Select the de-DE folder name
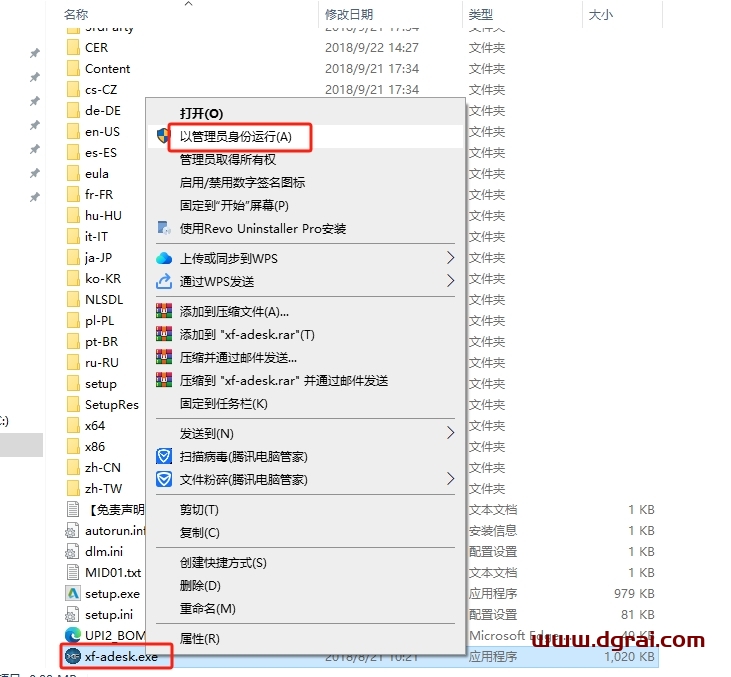Screen dimensions: 731x677 coord(103,111)
